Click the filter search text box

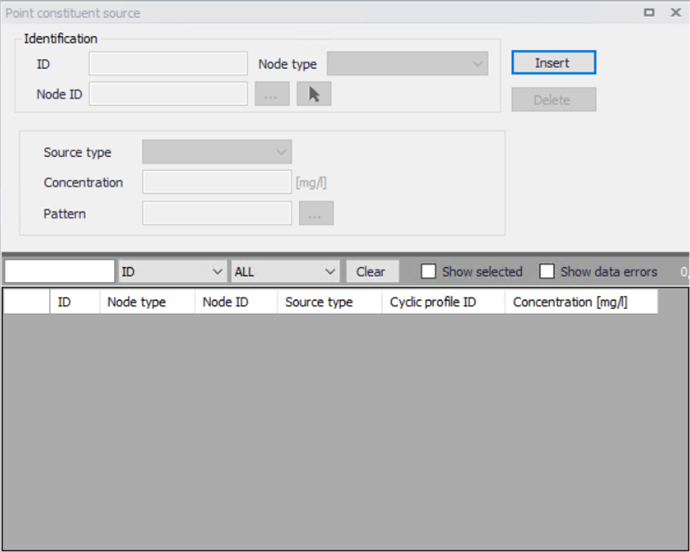tap(59, 271)
